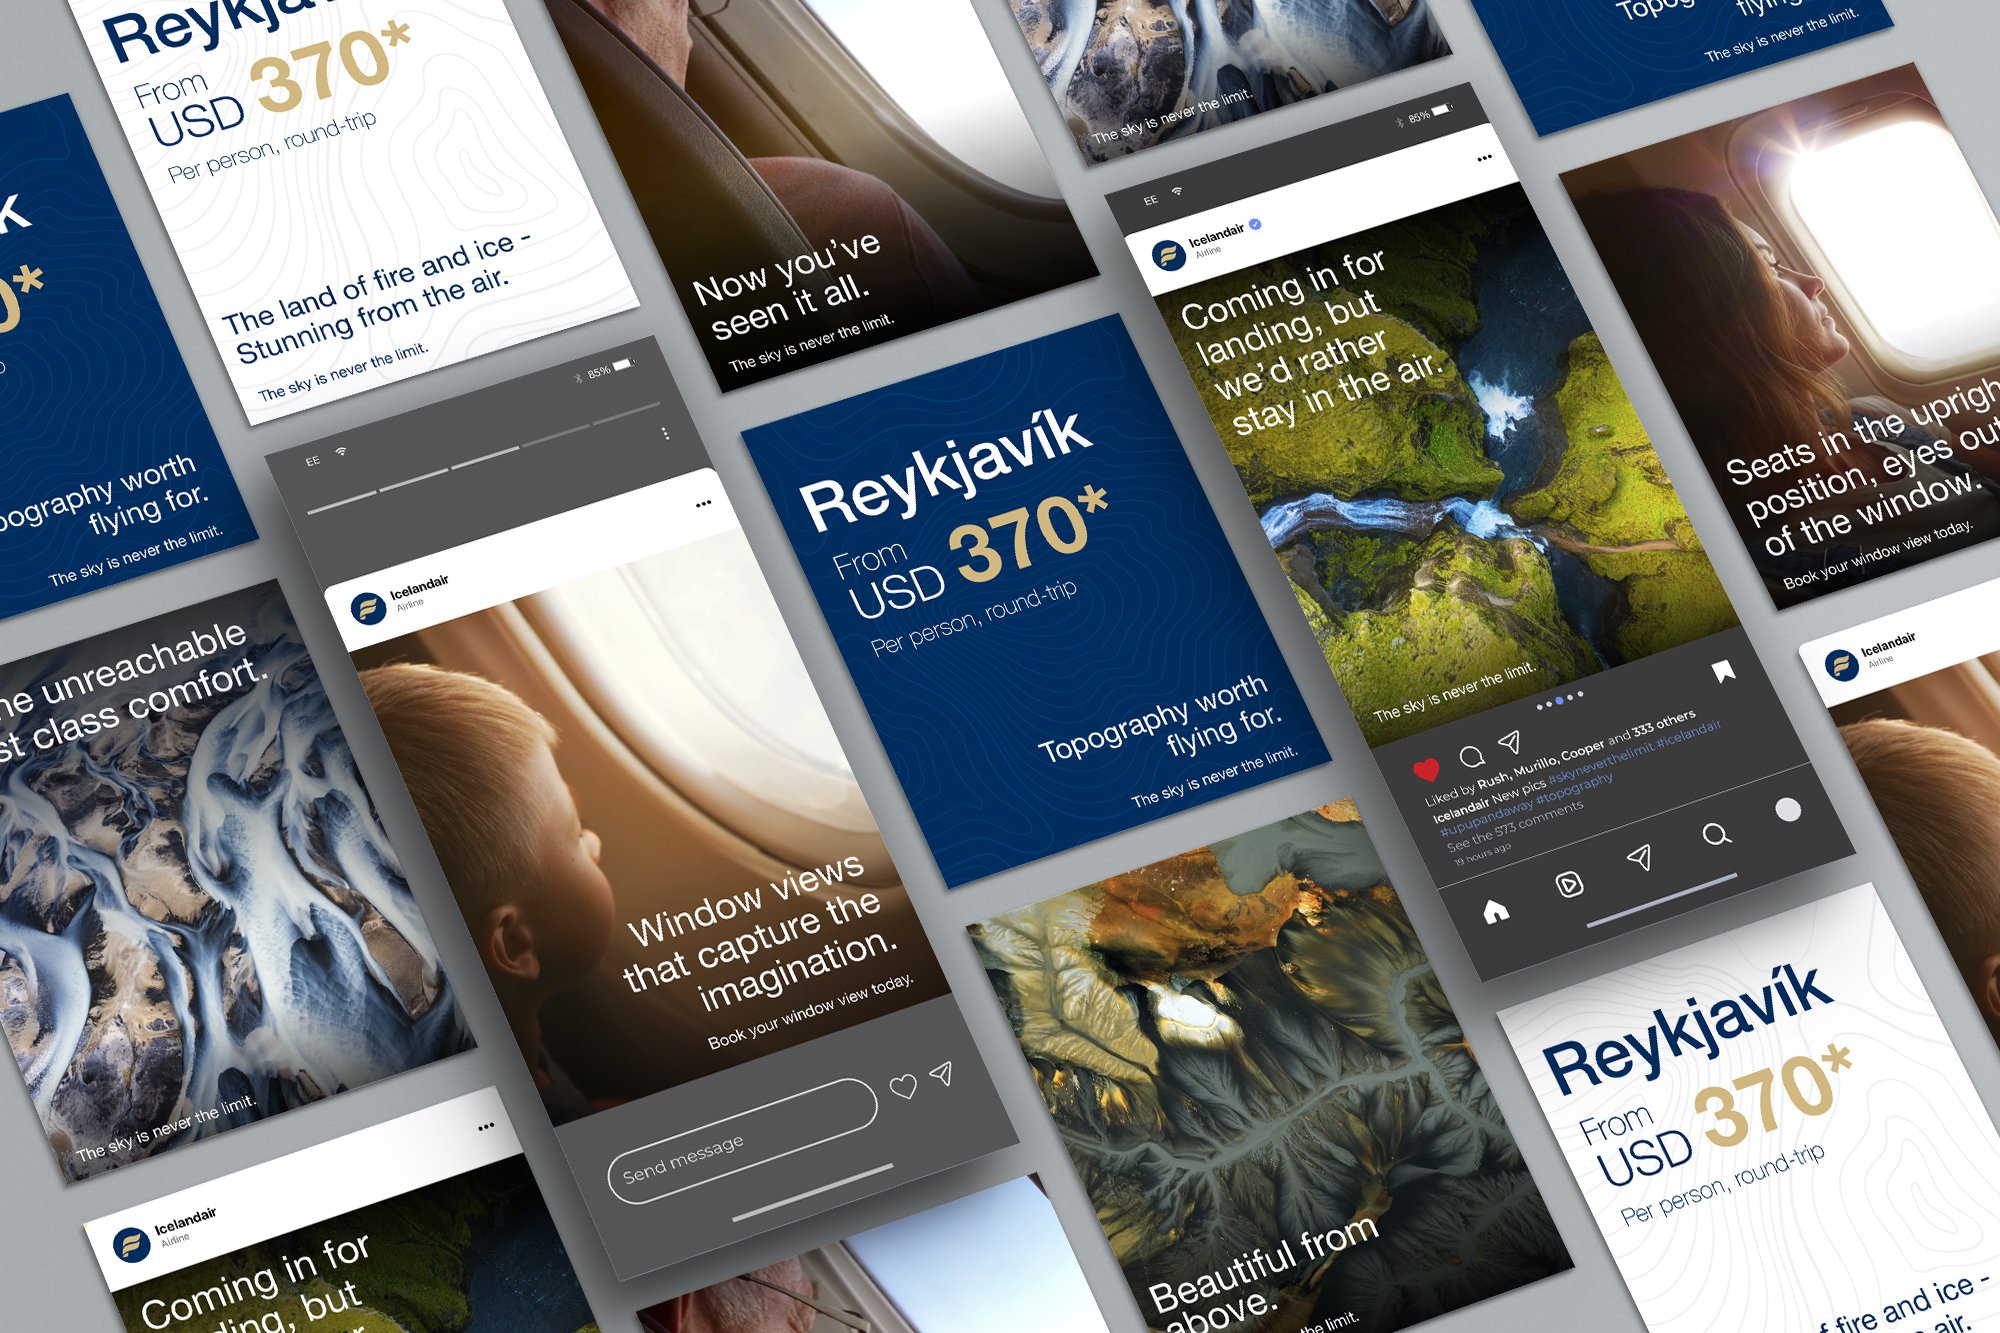The width and height of the screenshot is (2000, 1333).
Task: Click the blue verified badge next to Icelandair
Action: (1256, 225)
